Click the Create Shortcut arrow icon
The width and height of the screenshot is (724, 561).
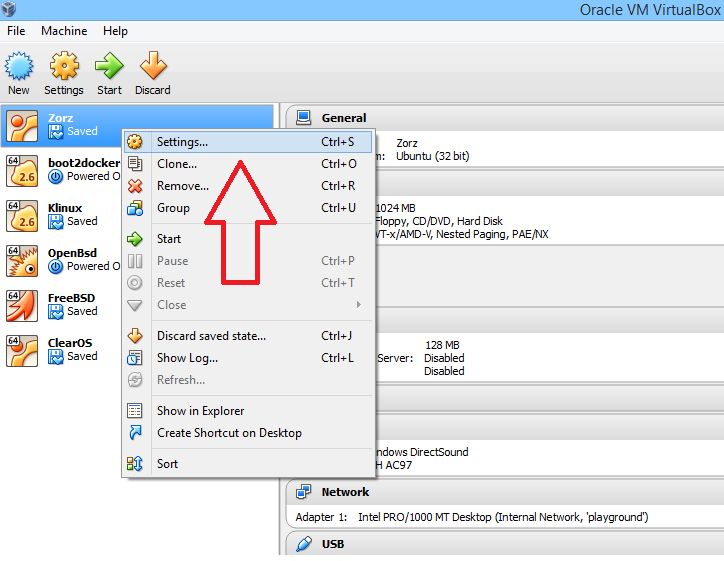click(135, 433)
